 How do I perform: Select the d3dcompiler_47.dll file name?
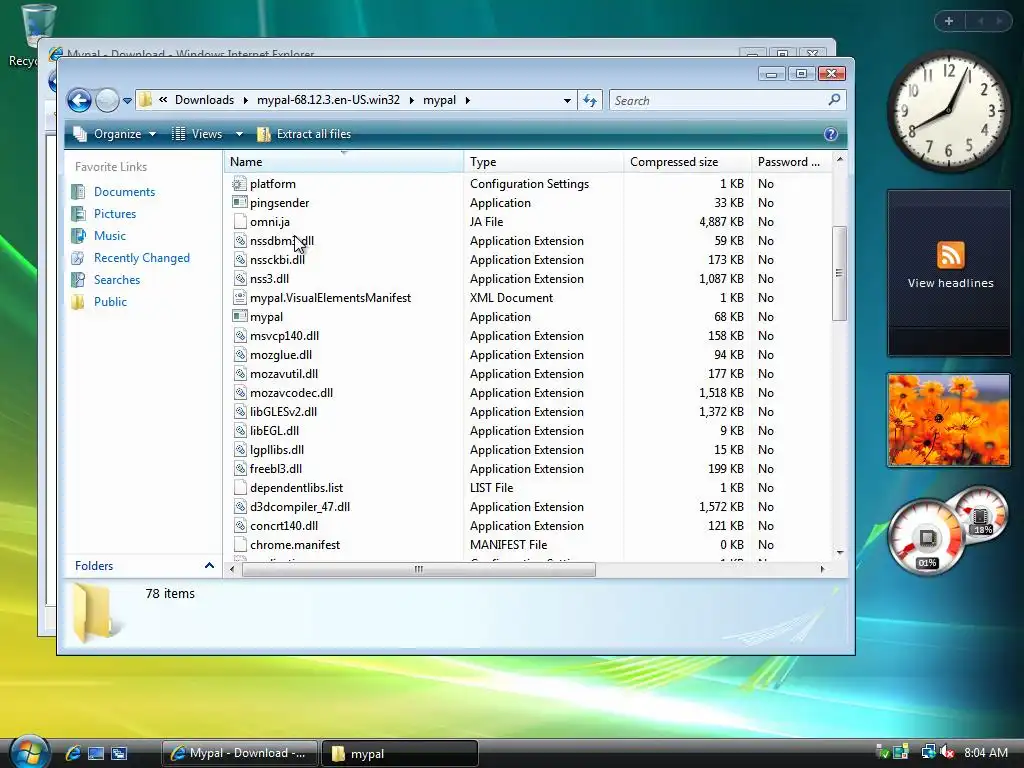(x=300, y=507)
